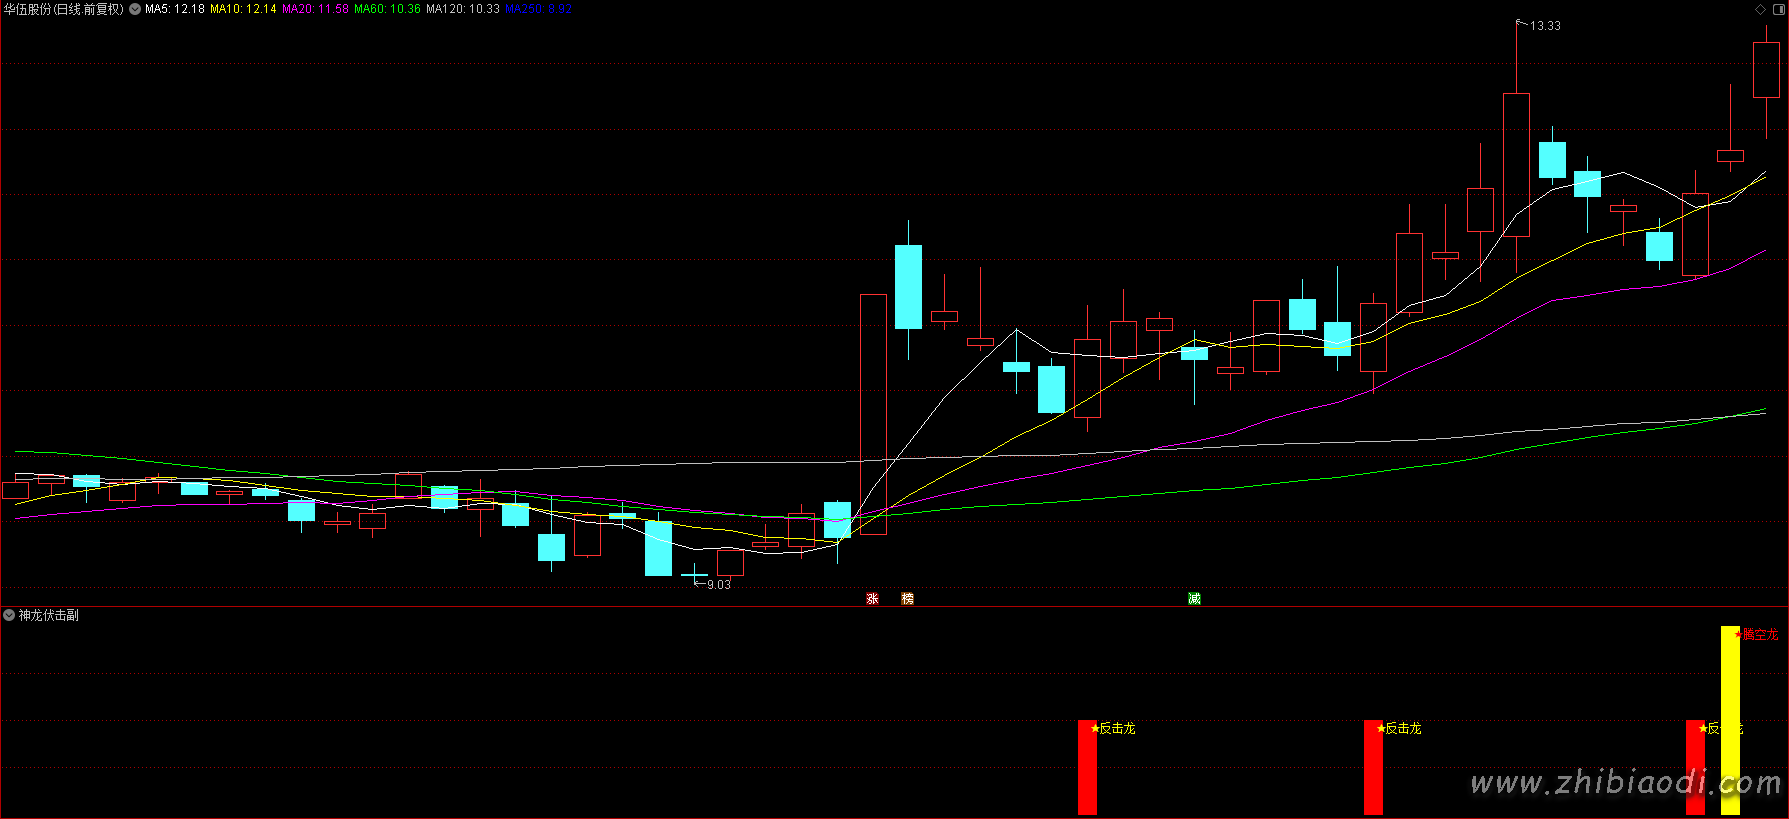Click the second red 反击龙 signal bar
The width and height of the screenshot is (1789, 819).
(x=1373, y=767)
